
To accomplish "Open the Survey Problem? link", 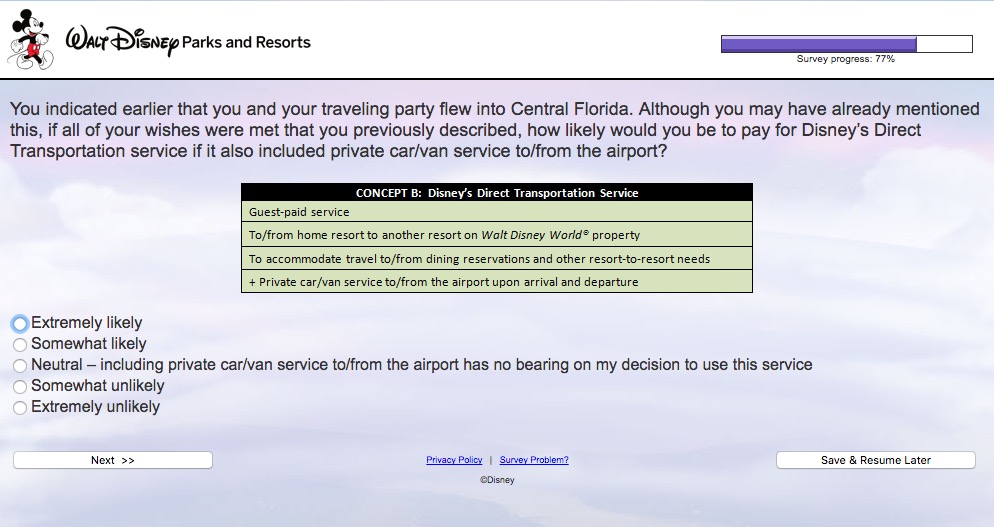I will [534, 460].
